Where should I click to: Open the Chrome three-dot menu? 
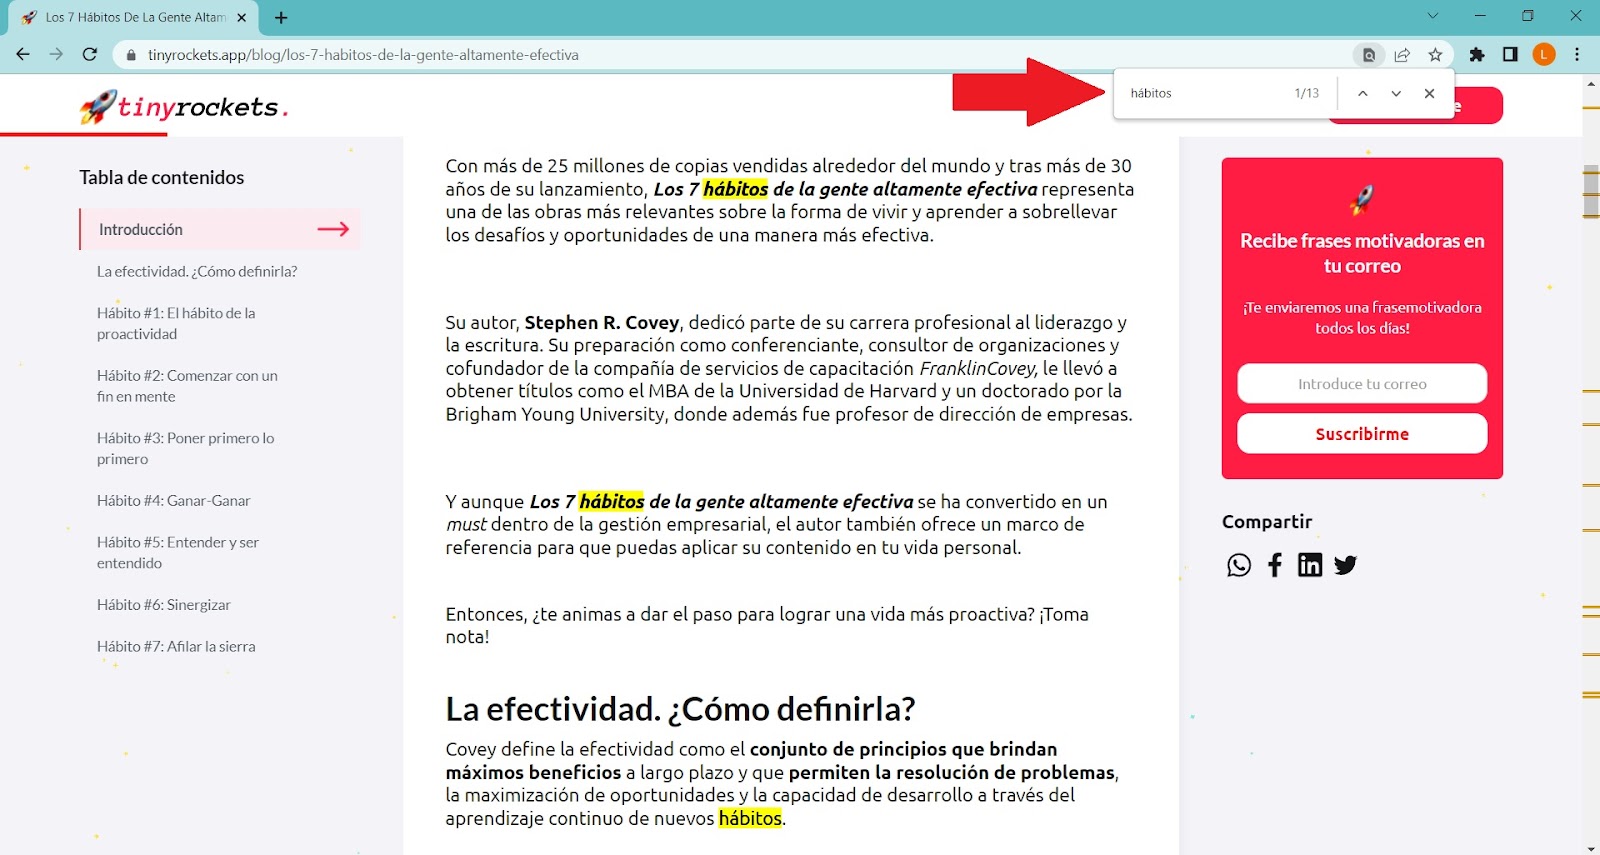(1577, 55)
